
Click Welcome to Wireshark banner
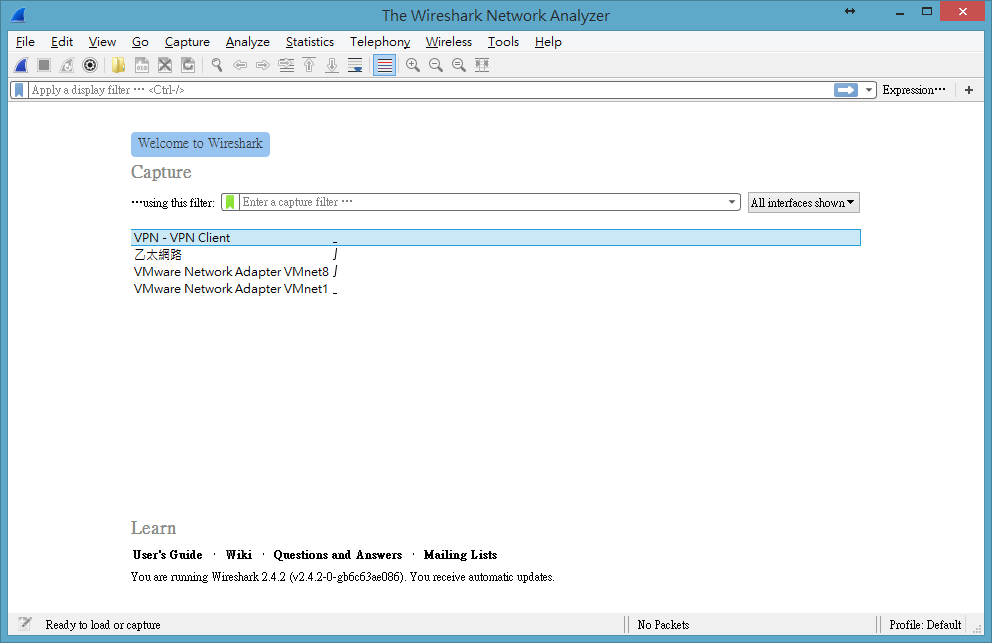point(200,144)
